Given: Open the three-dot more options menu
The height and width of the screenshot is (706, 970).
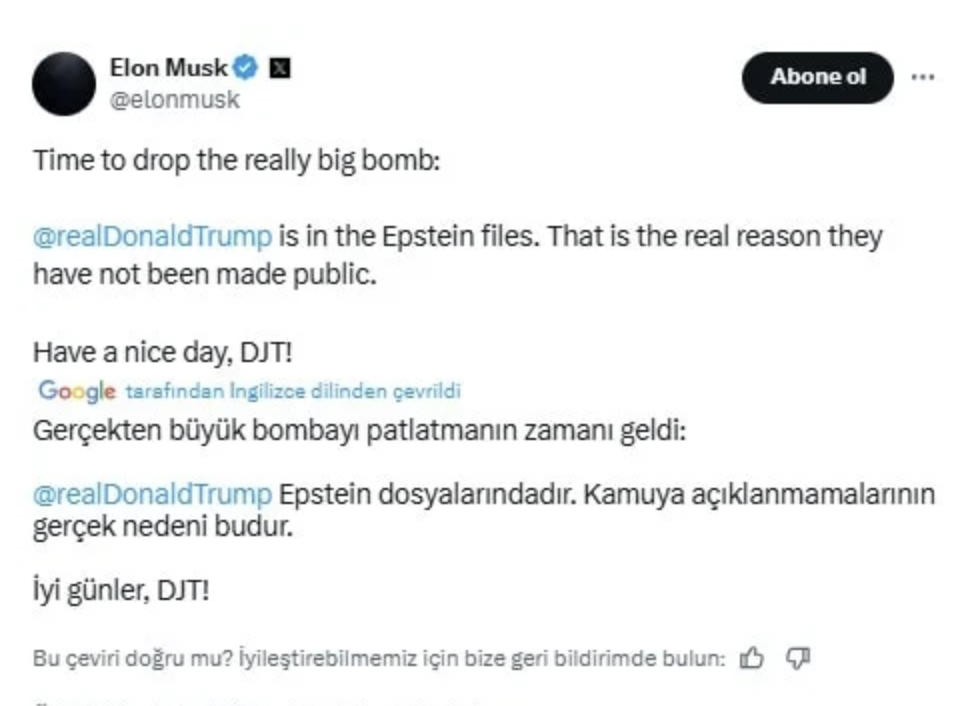Looking at the screenshot, I should point(922,75).
